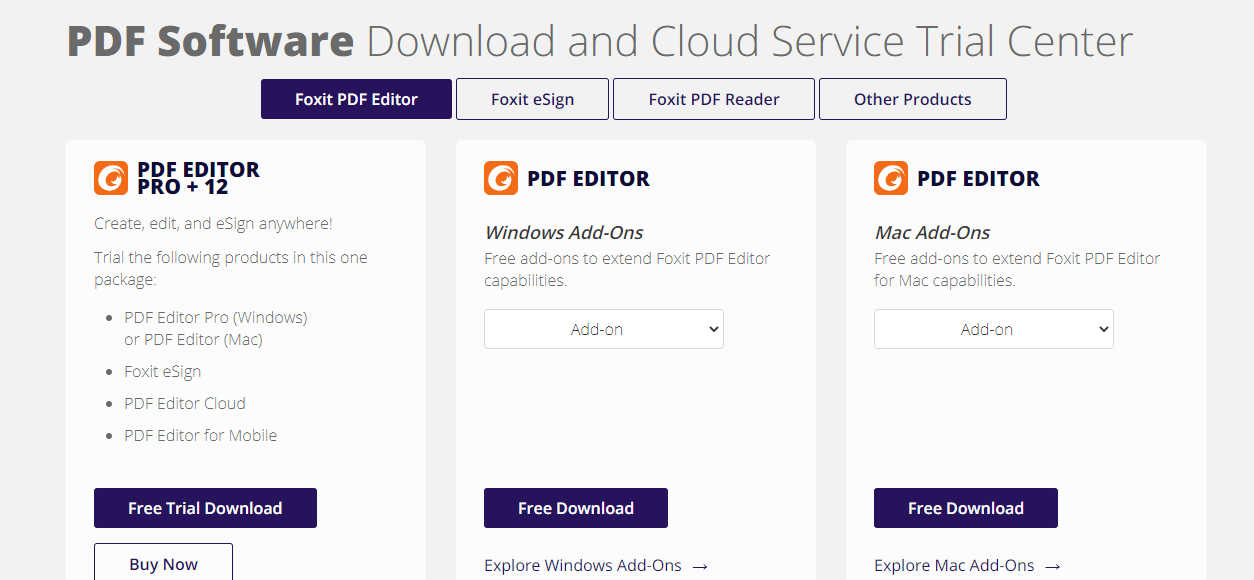Screen dimensions: 1254x580
Task: Click the Free Trial Download button
Action: pos(205,508)
